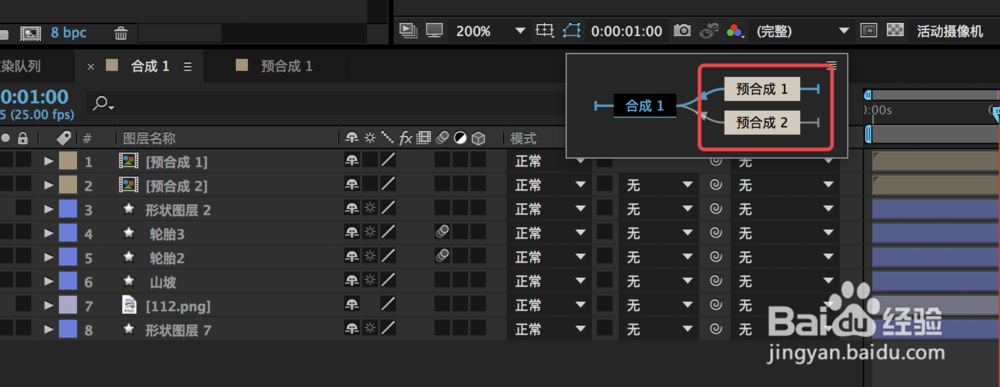Expand the 山坡 layer properties triangle

(48, 281)
